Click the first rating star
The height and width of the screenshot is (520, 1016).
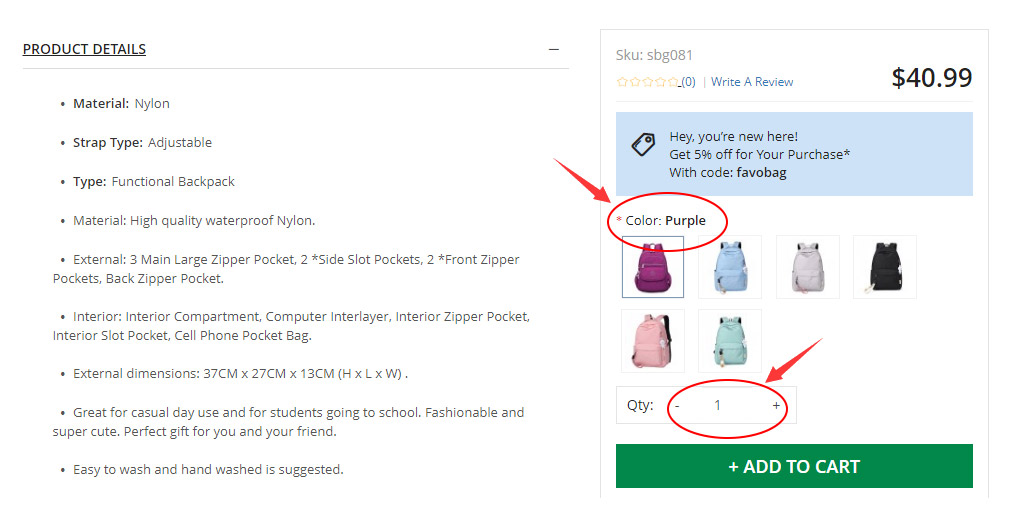(x=622, y=82)
